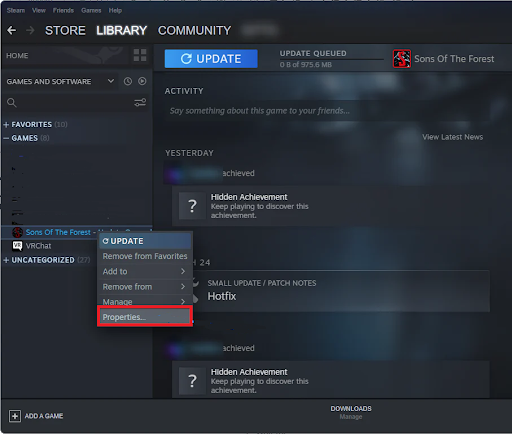Open the Steam menu
This screenshot has height=434, width=512.
[16, 10]
